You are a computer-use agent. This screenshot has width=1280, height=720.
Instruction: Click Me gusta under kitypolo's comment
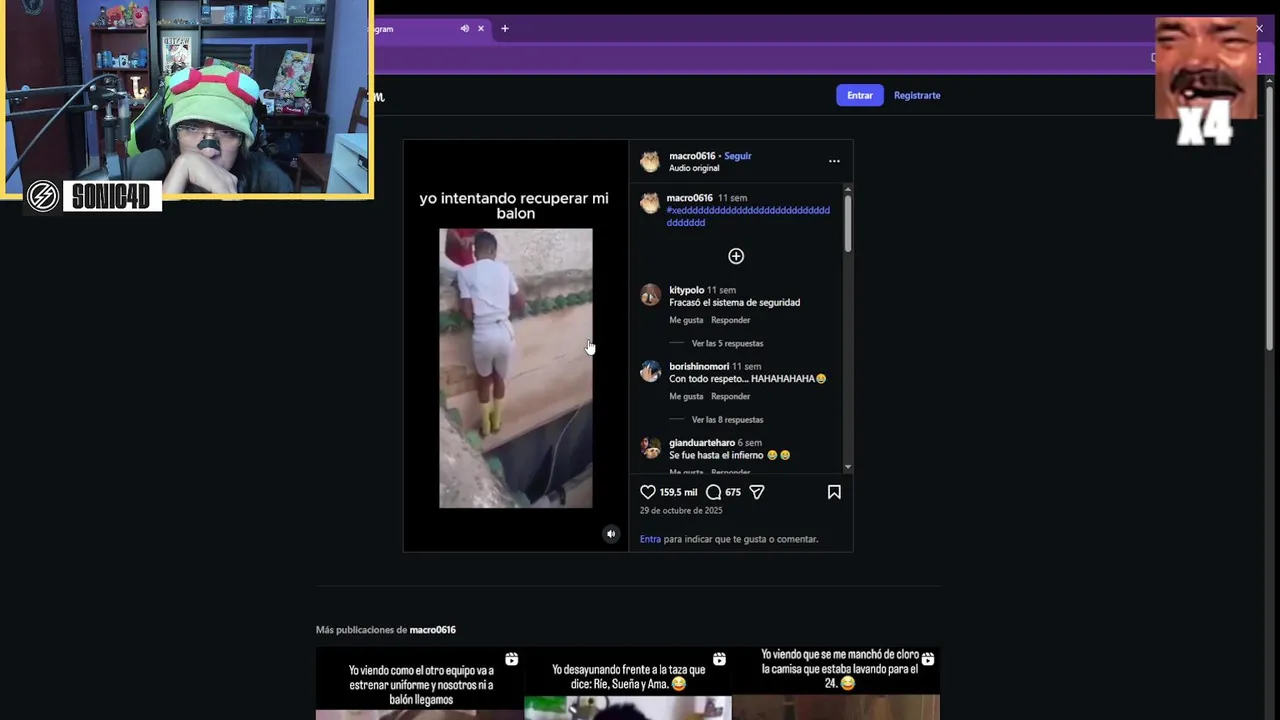pyautogui.click(x=686, y=320)
